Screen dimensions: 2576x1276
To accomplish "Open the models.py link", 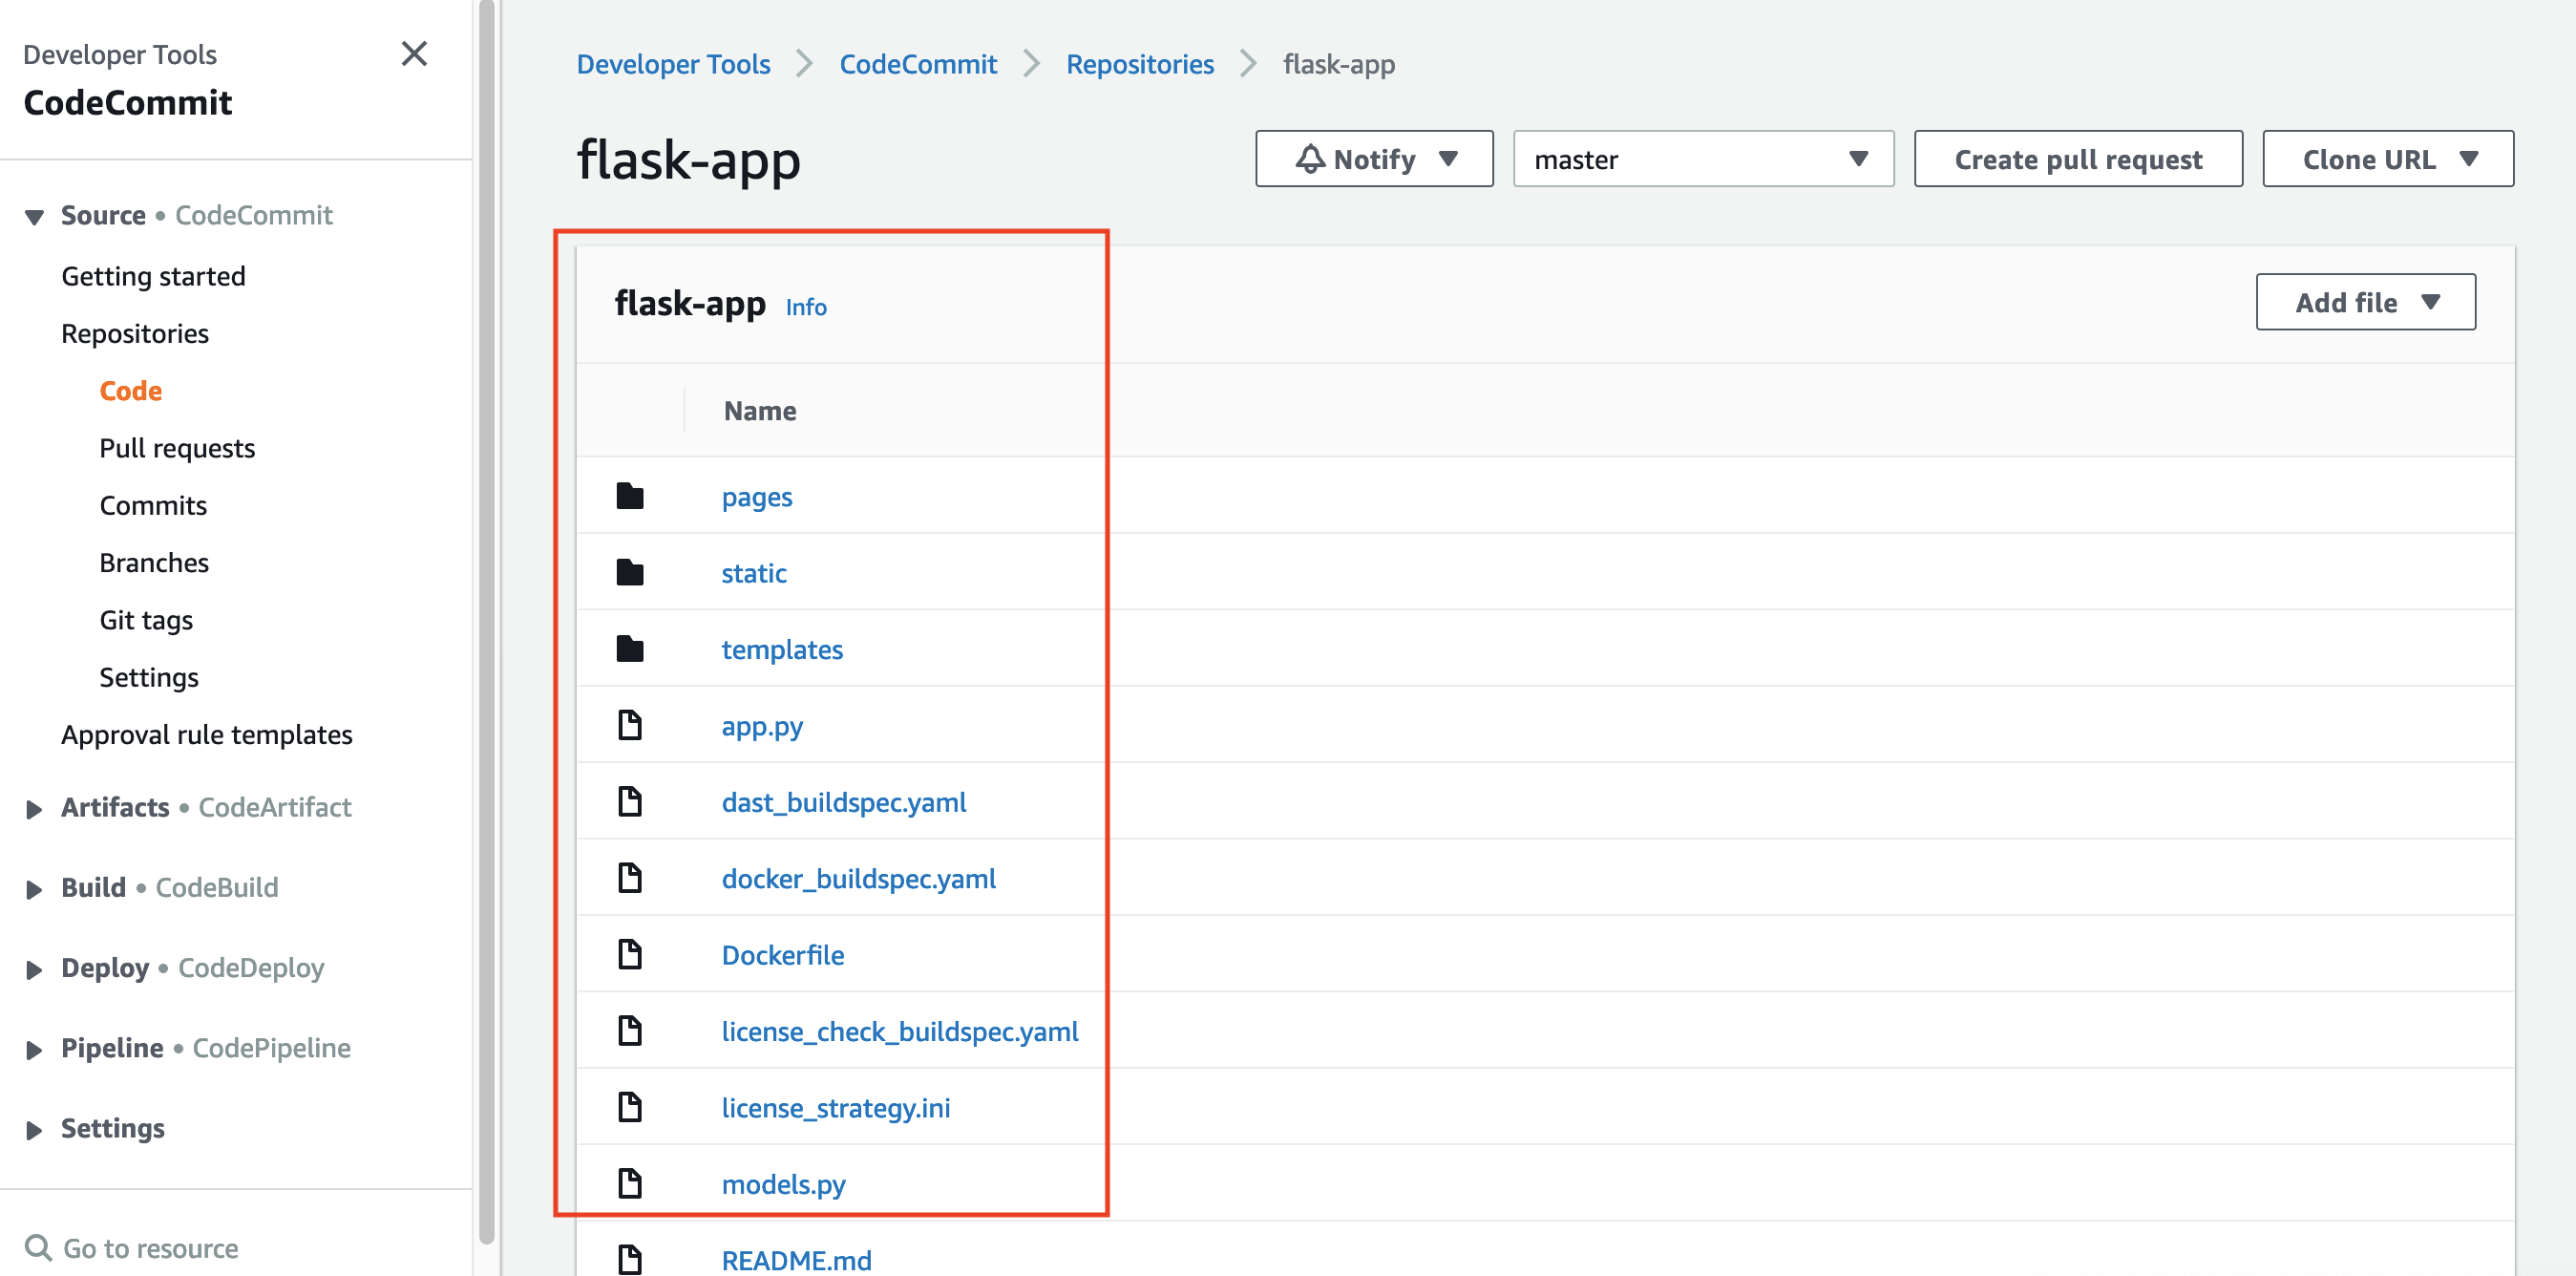I will [783, 1184].
